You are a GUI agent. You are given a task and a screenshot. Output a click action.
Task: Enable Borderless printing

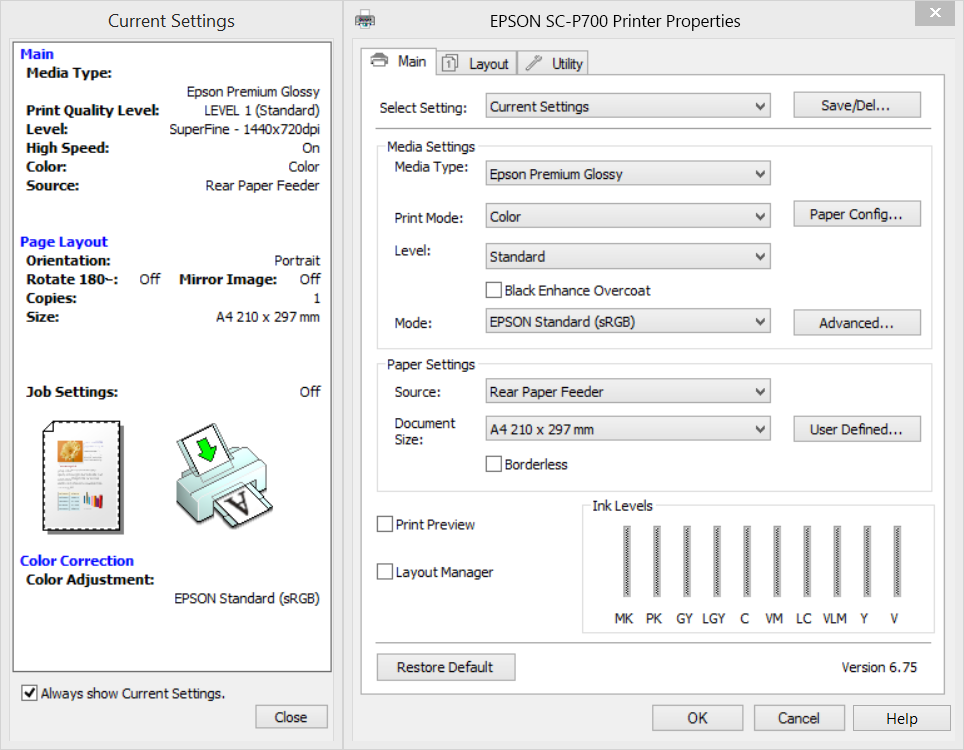(x=490, y=464)
